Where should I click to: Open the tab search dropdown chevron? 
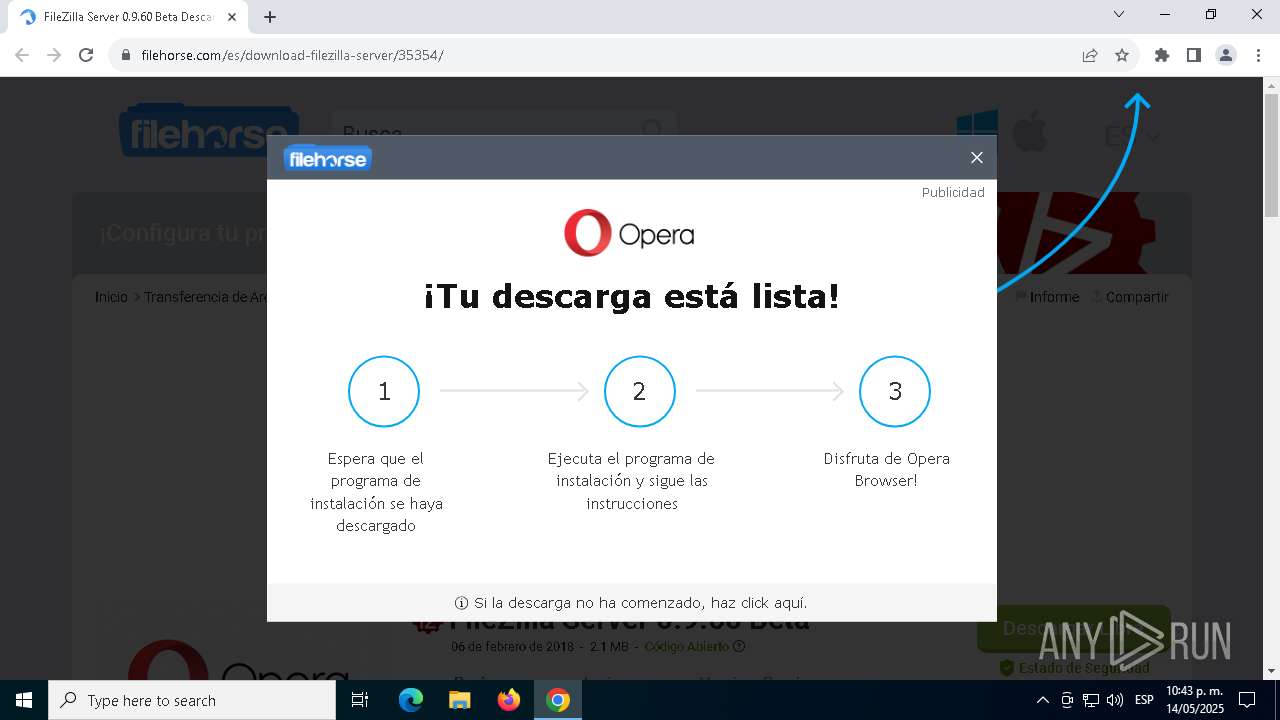point(1119,14)
